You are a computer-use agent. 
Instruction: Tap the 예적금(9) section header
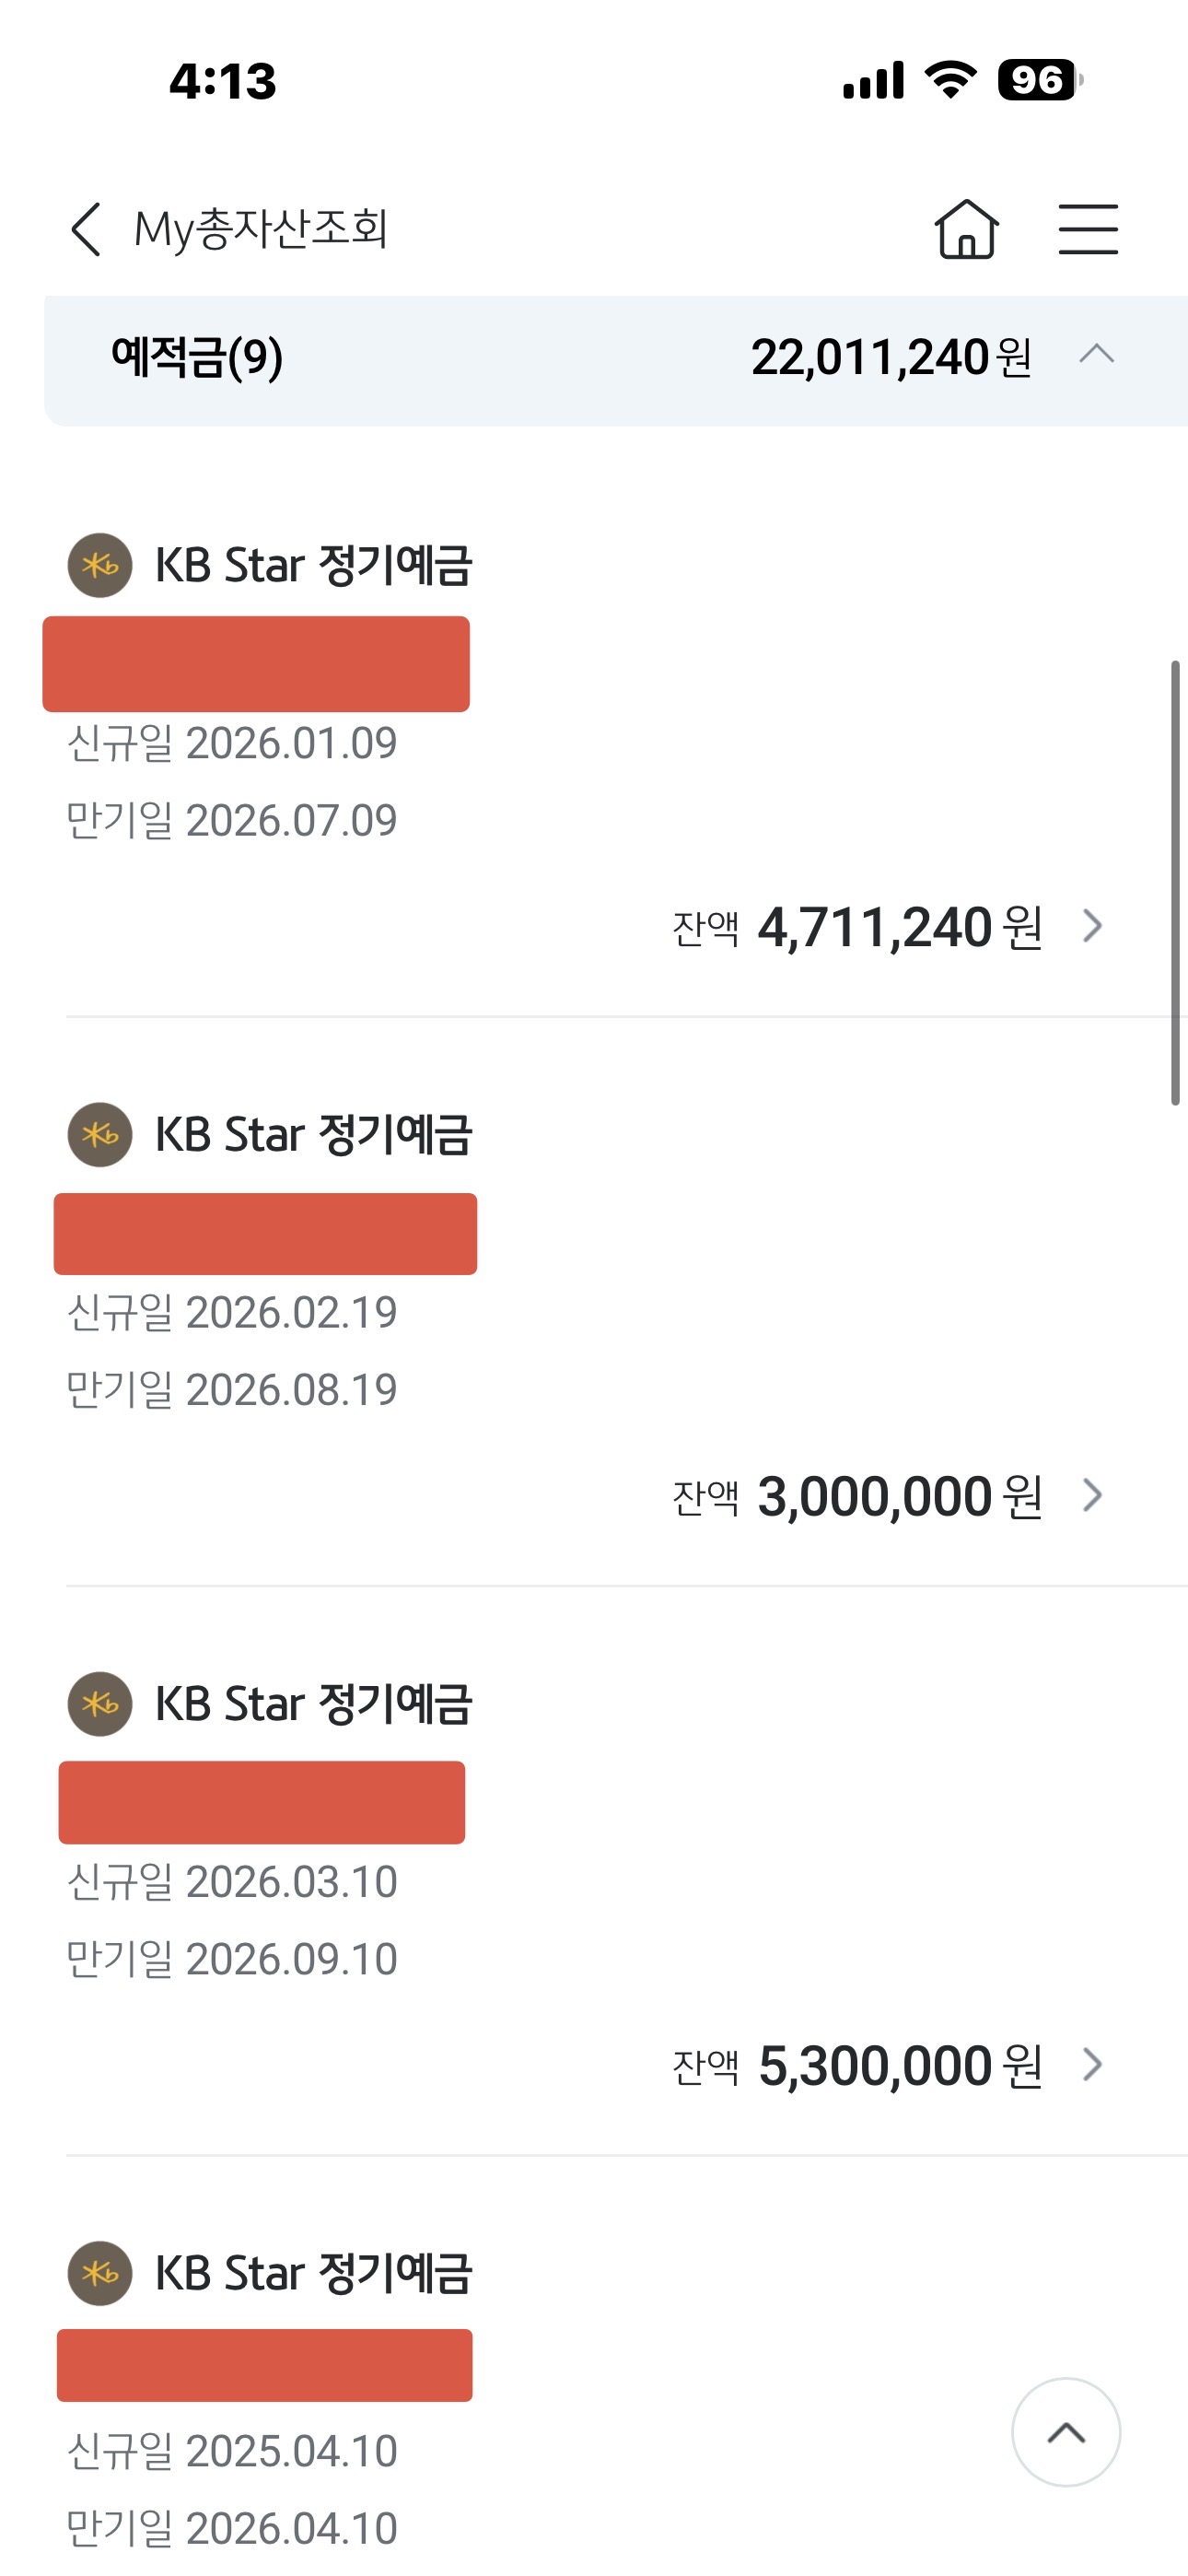(197, 358)
